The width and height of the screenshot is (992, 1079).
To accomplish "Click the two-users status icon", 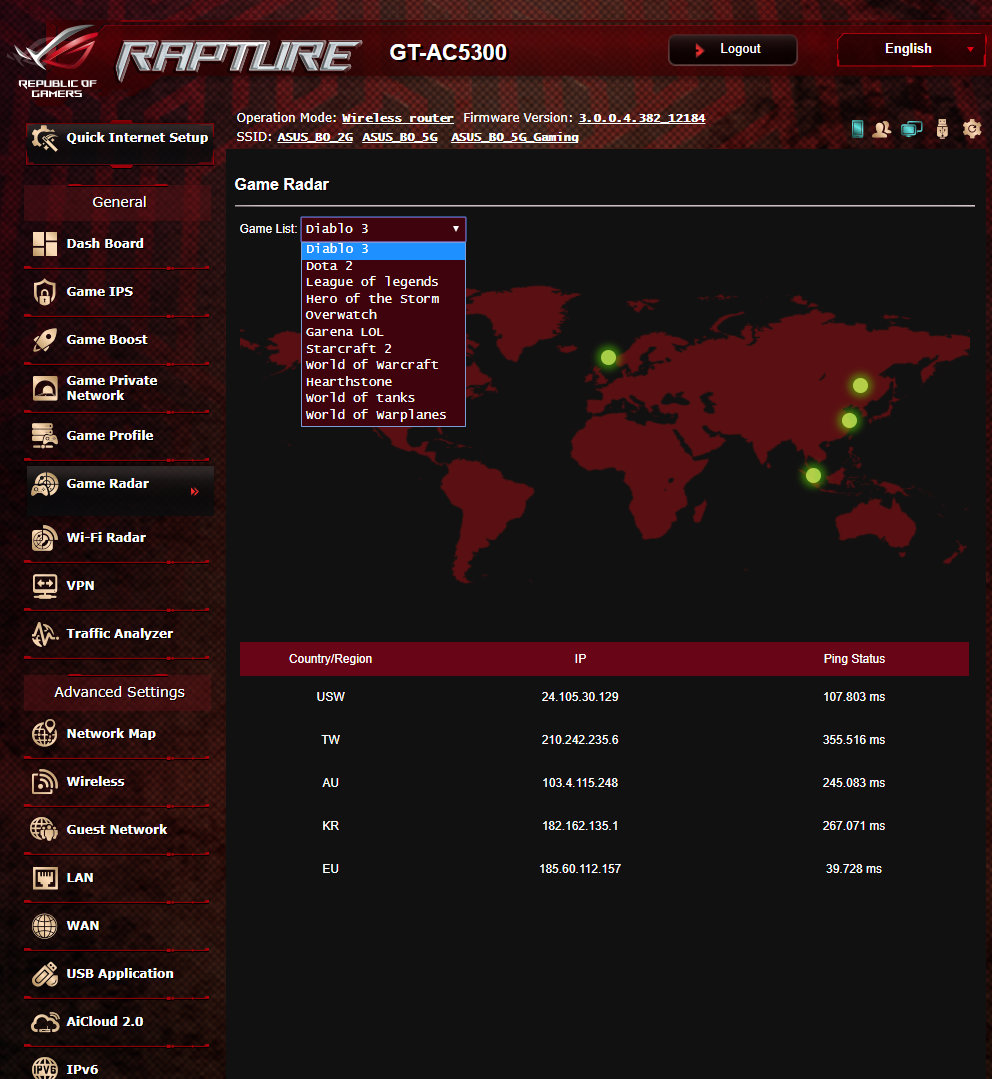I will [x=881, y=129].
